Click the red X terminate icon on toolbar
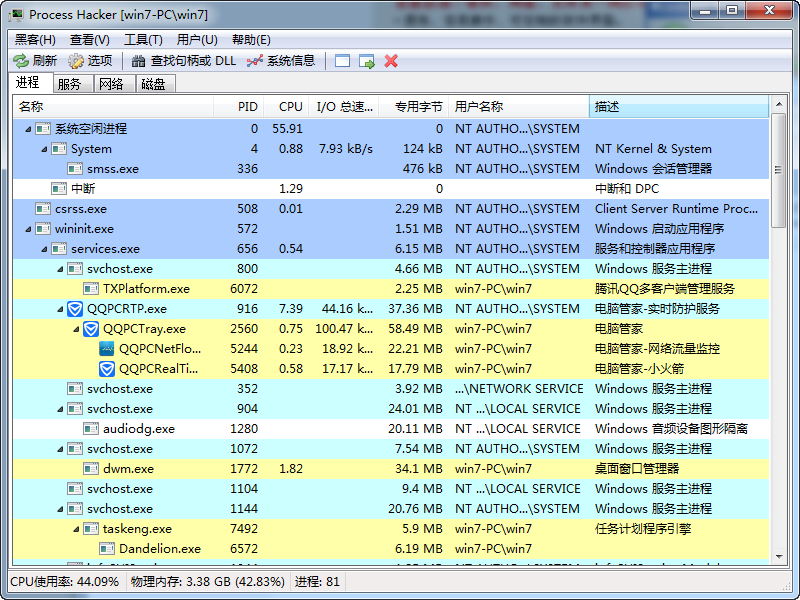Image resolution: width=800 pixels, height=600 pixels. click(x=391, y=60)
